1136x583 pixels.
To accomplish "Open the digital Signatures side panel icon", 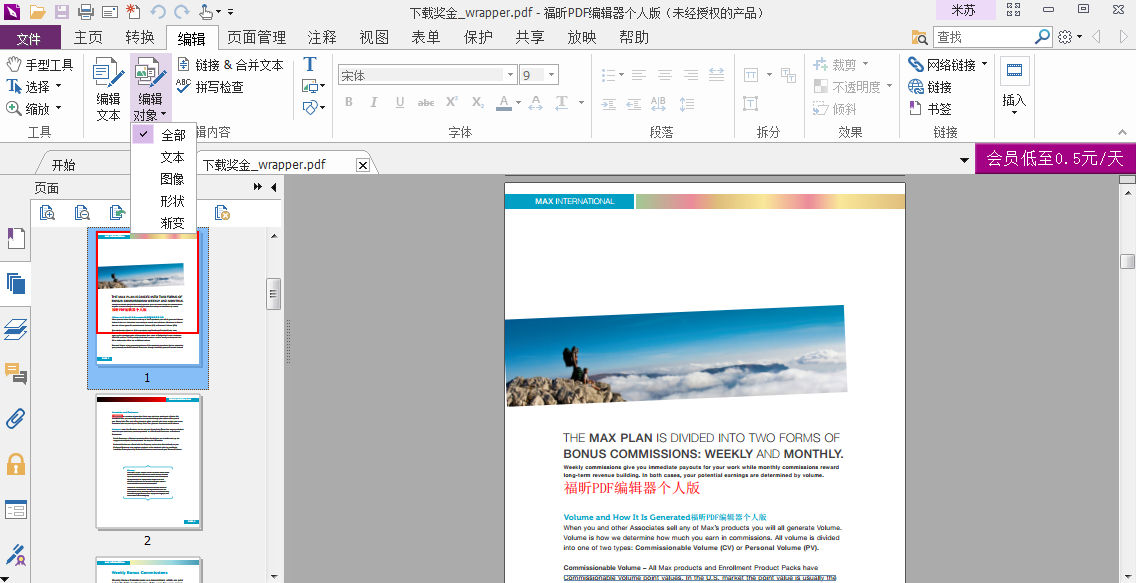I will (x=15, y=555).
